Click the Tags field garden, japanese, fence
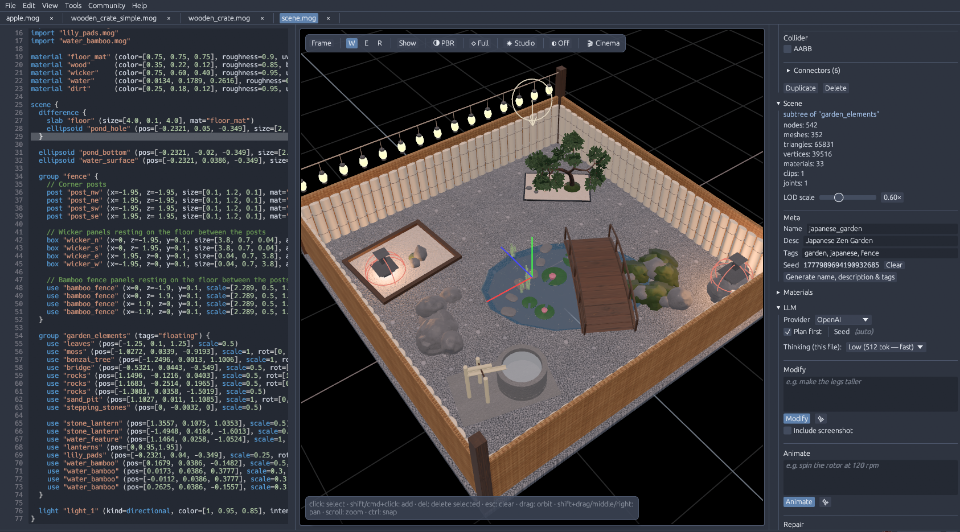The height and width of the screenshot is (532, 960). pos(880,253)
